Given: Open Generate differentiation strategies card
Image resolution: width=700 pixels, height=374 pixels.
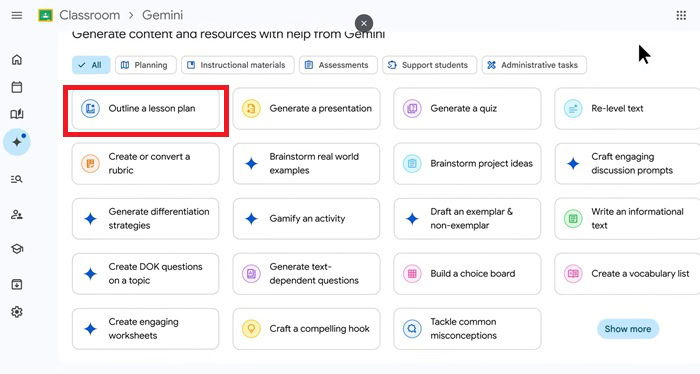Looking at the screenshot, I should 146,219.
